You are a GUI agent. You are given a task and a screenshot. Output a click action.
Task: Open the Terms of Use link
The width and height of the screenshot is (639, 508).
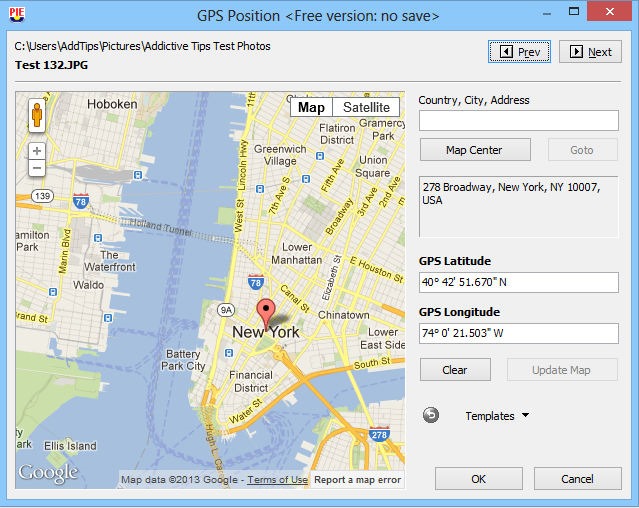click(x=277, y=480)
